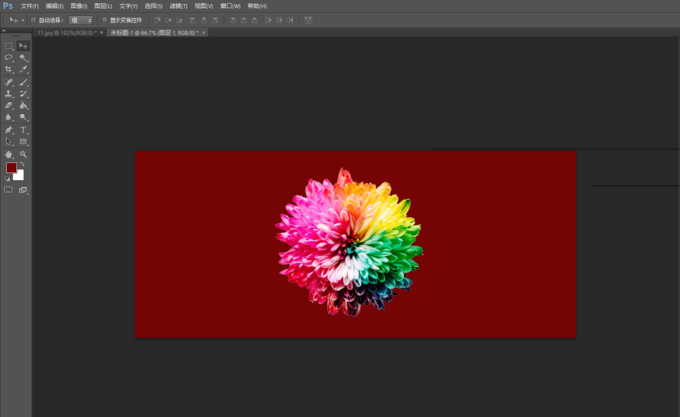Open the 选择 (Select) menu
This screenshot has width=680, height=417.
154,6
